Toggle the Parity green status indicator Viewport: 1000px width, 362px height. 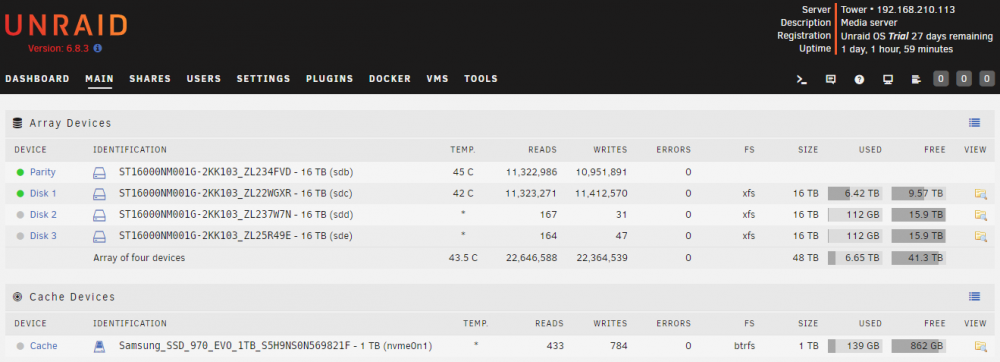click(20, 172)
